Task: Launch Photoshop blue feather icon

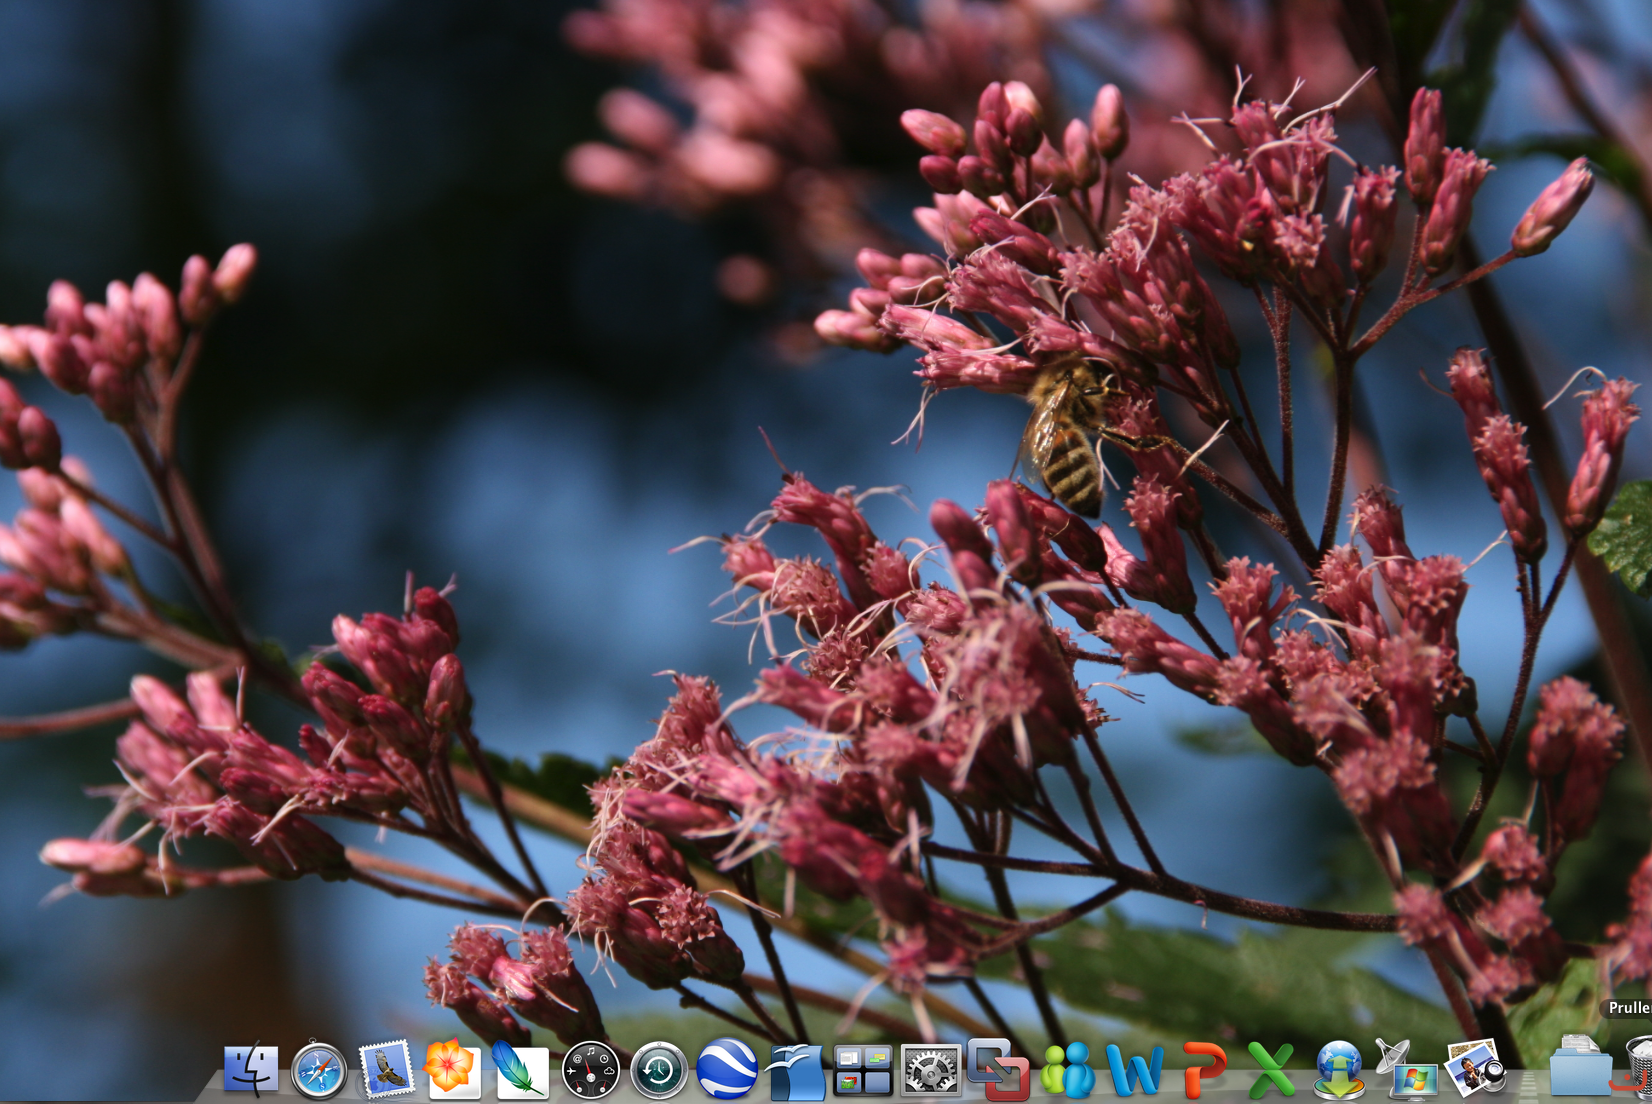Action: click(520, 1070)
